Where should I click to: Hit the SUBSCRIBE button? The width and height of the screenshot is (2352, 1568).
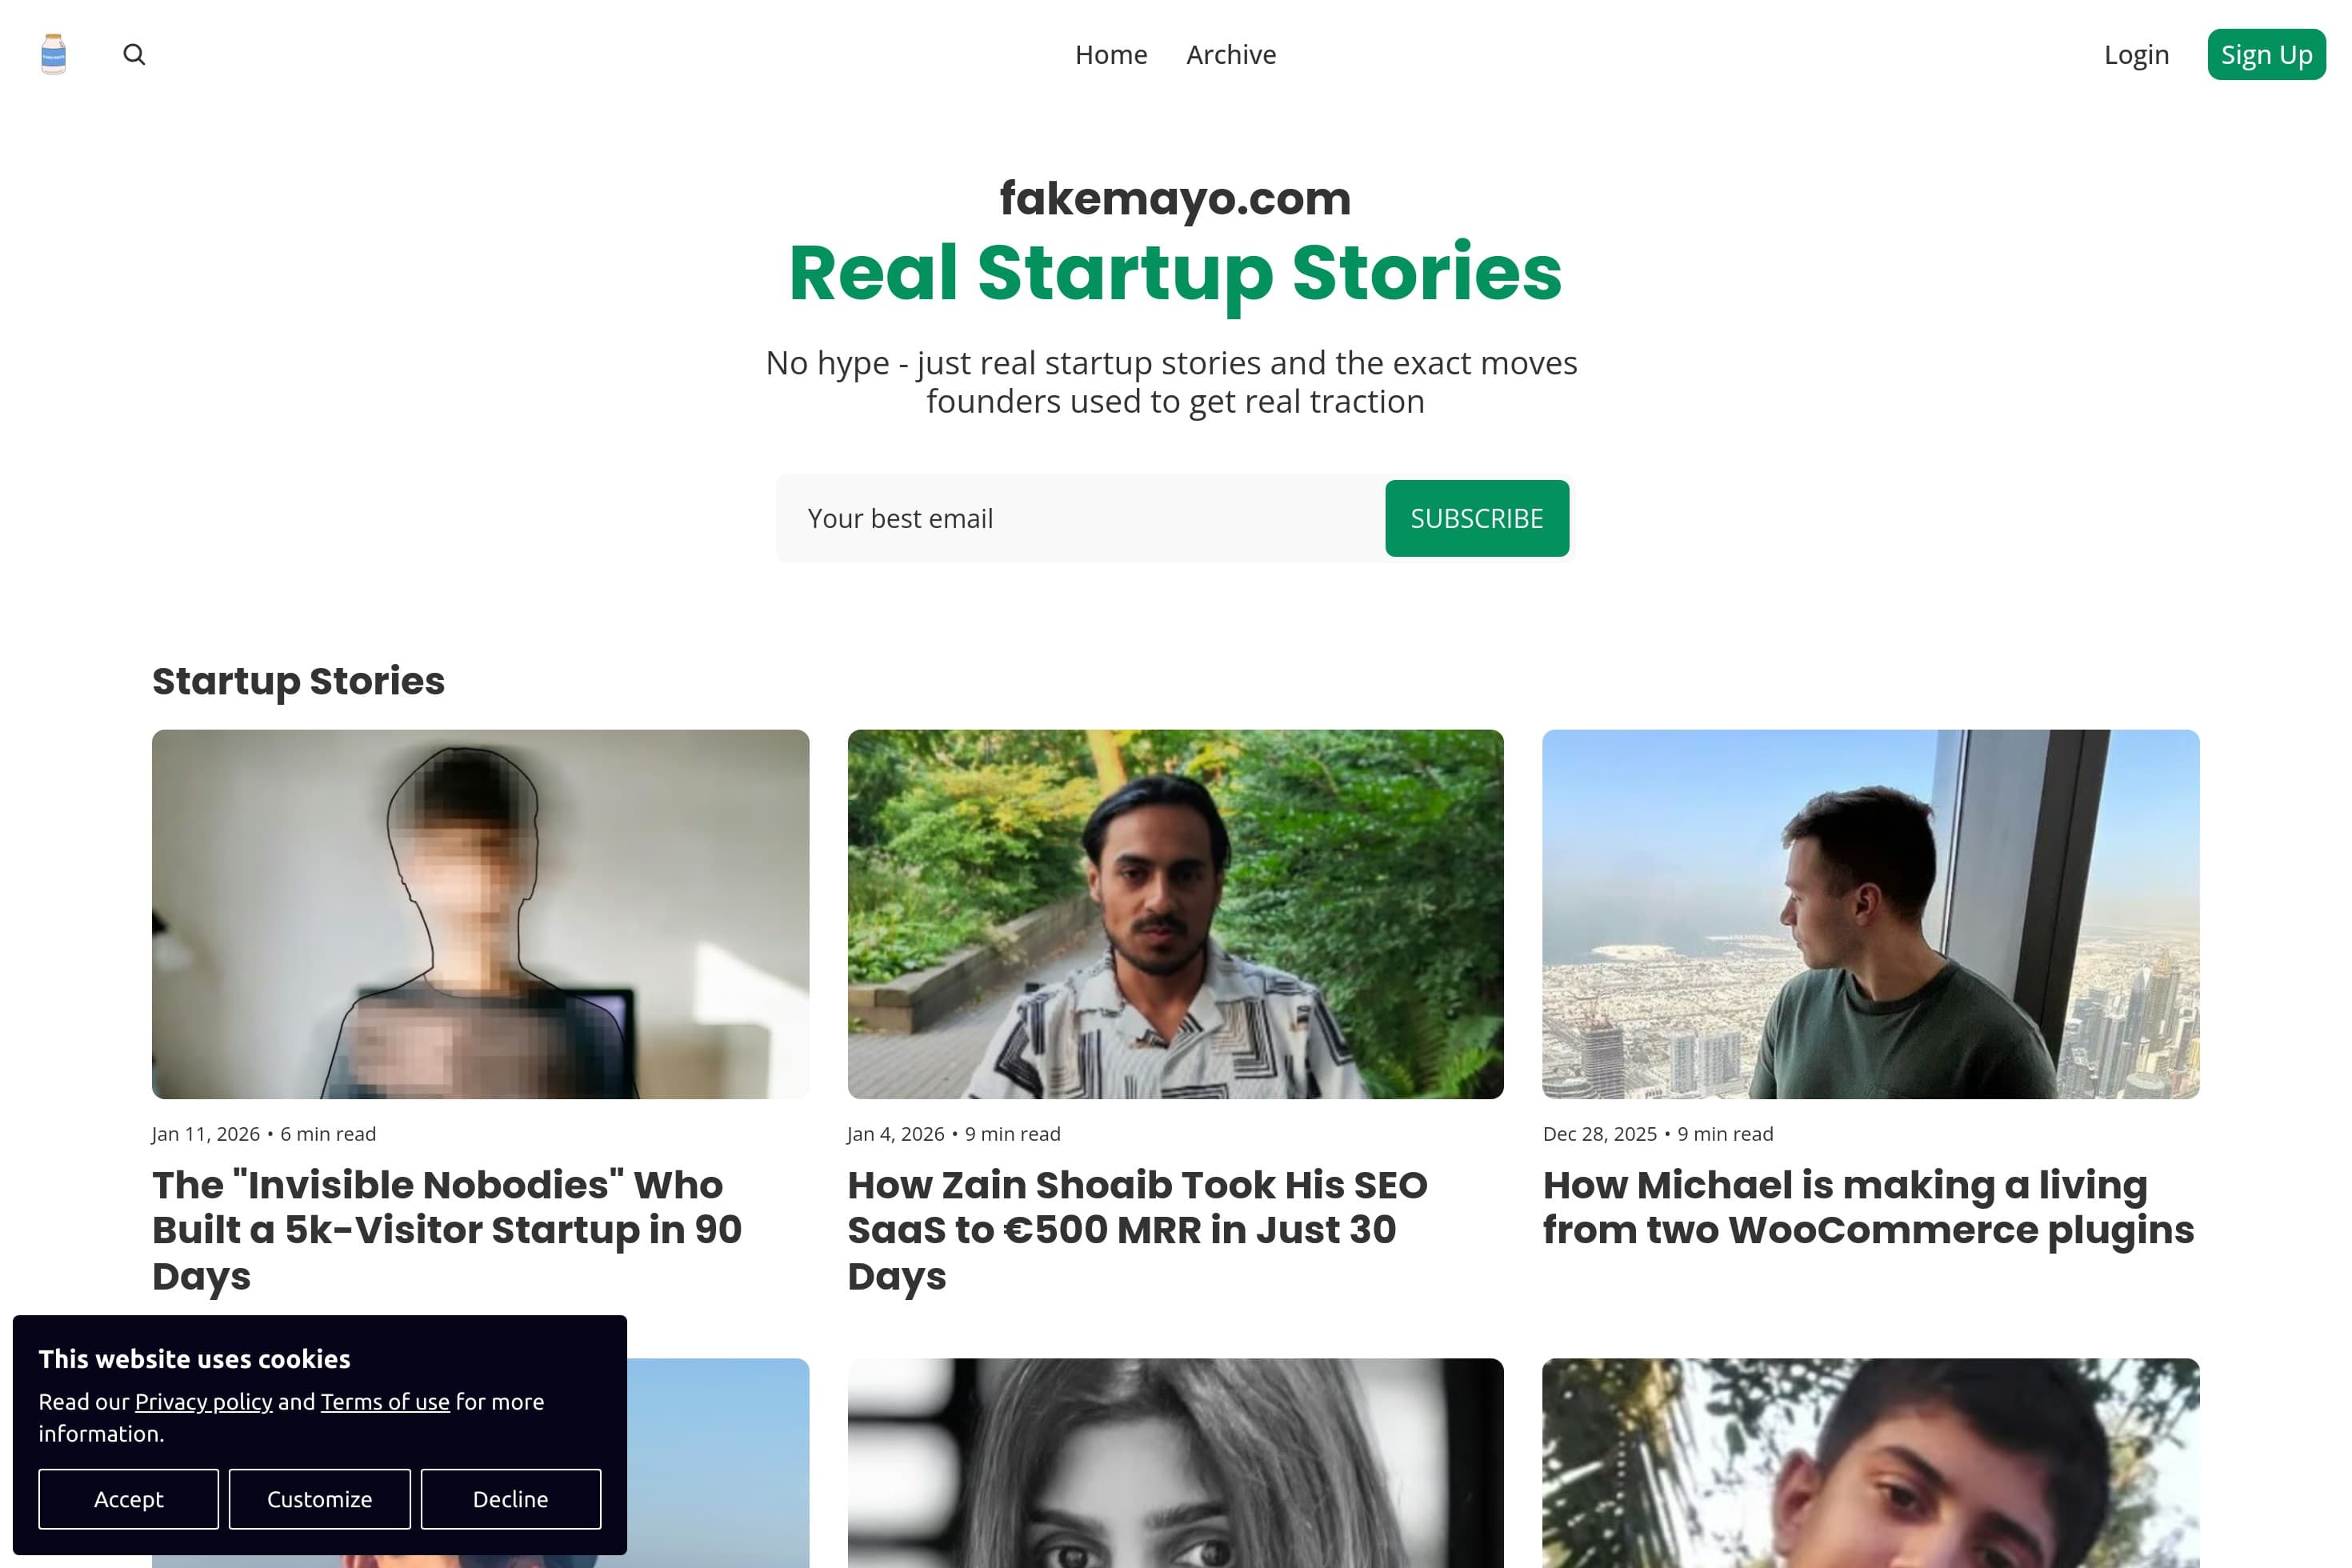point(1476,518)
